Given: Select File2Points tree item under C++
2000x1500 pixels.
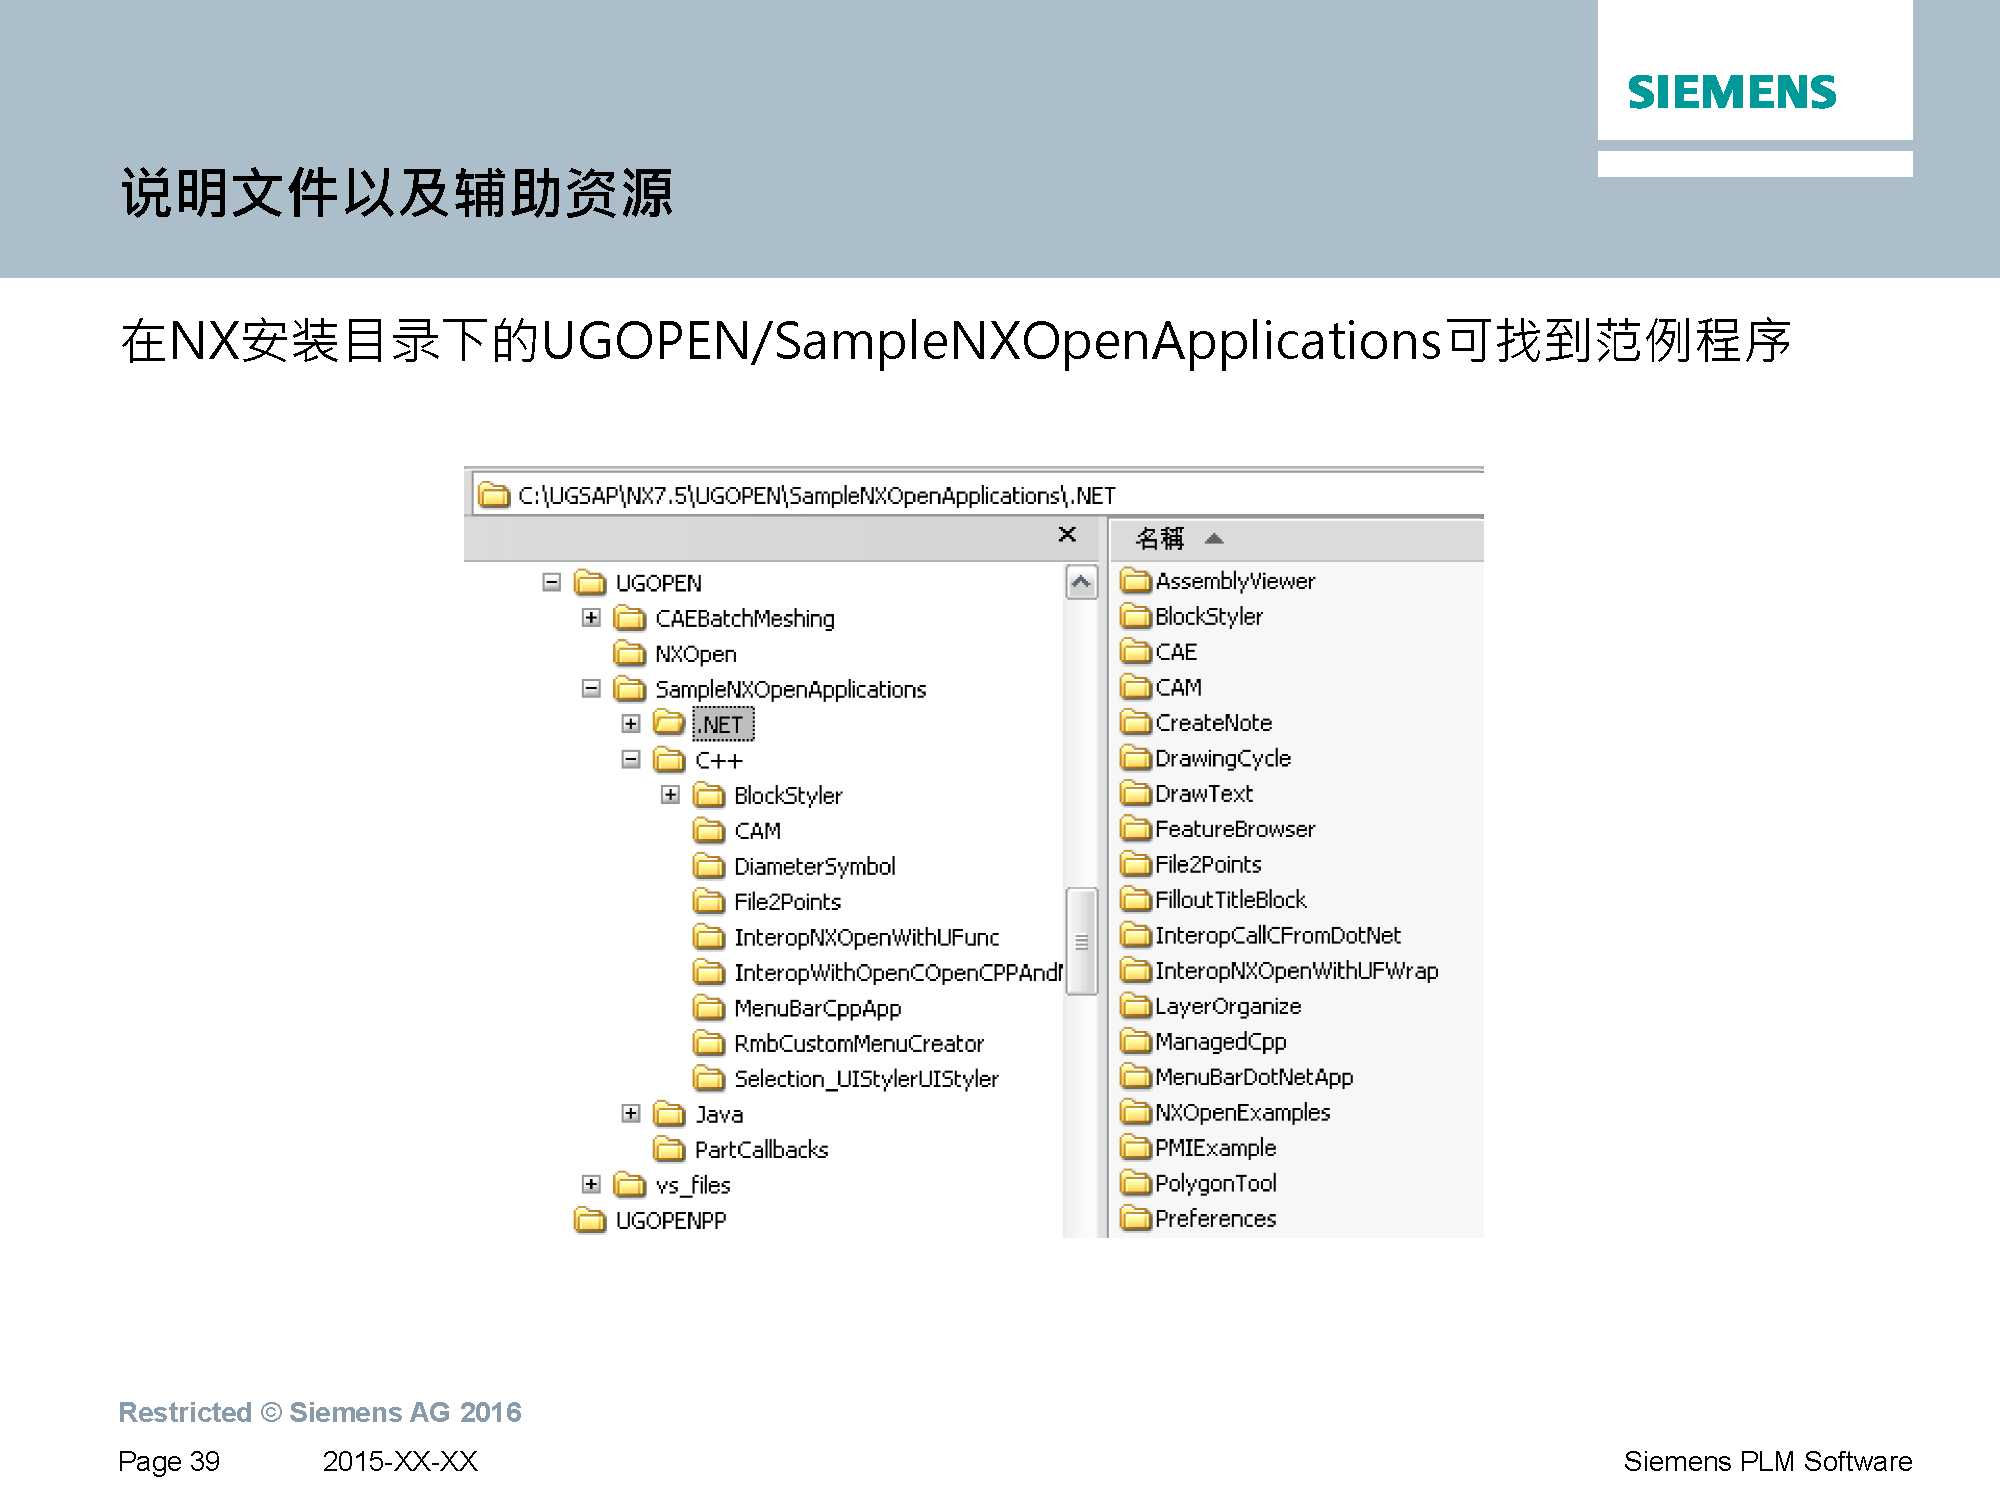Looking at the screenshot, I should click(x=787, y=902).
